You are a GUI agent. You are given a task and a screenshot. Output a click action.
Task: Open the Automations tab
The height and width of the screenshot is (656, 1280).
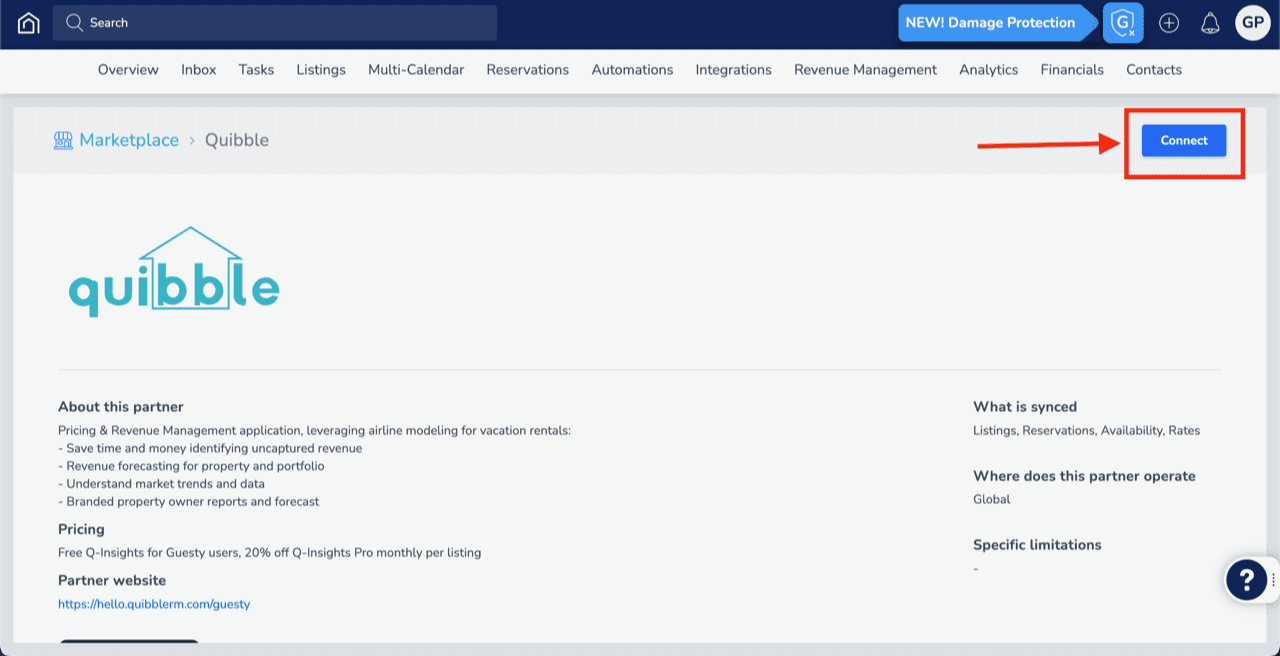[632, 70]
